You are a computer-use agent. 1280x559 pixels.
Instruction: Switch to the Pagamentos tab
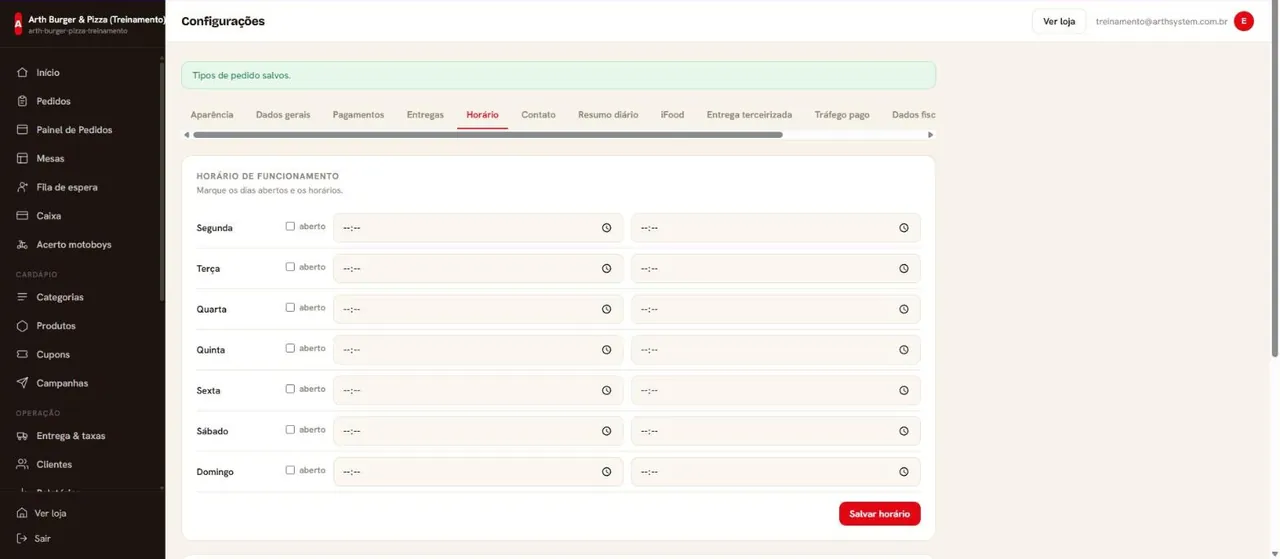click(x=358, y=115)
